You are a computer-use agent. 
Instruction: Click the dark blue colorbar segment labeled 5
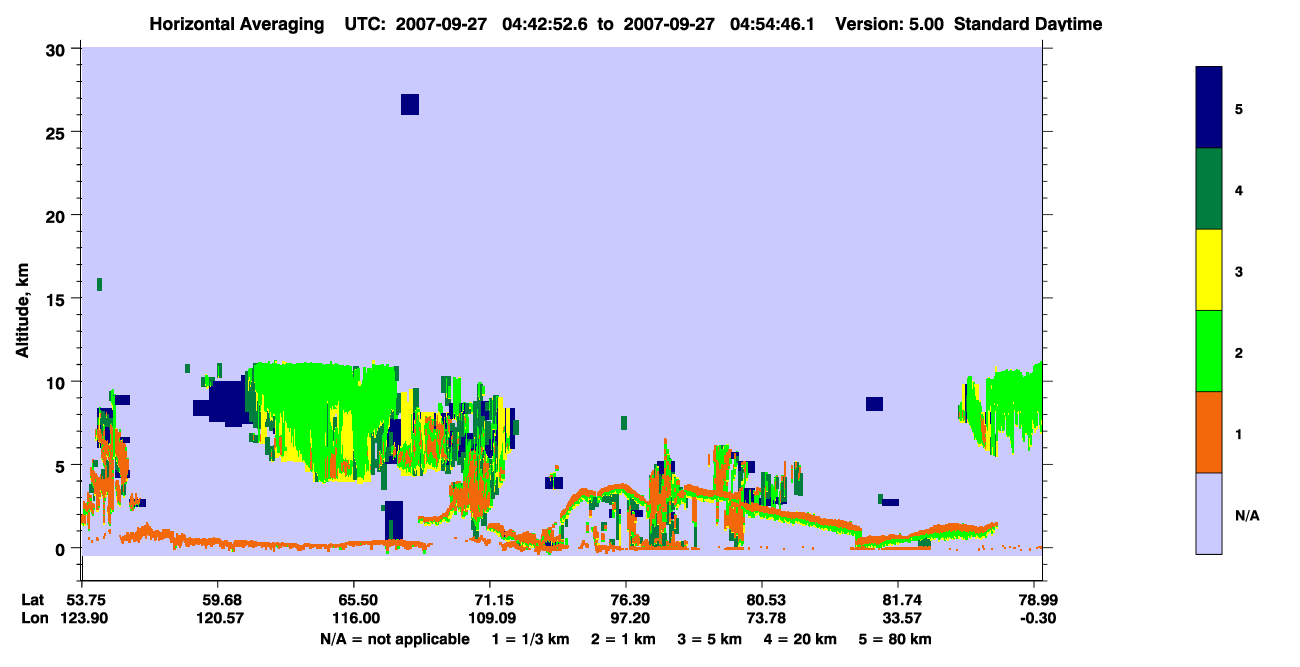click(1209, 108)
